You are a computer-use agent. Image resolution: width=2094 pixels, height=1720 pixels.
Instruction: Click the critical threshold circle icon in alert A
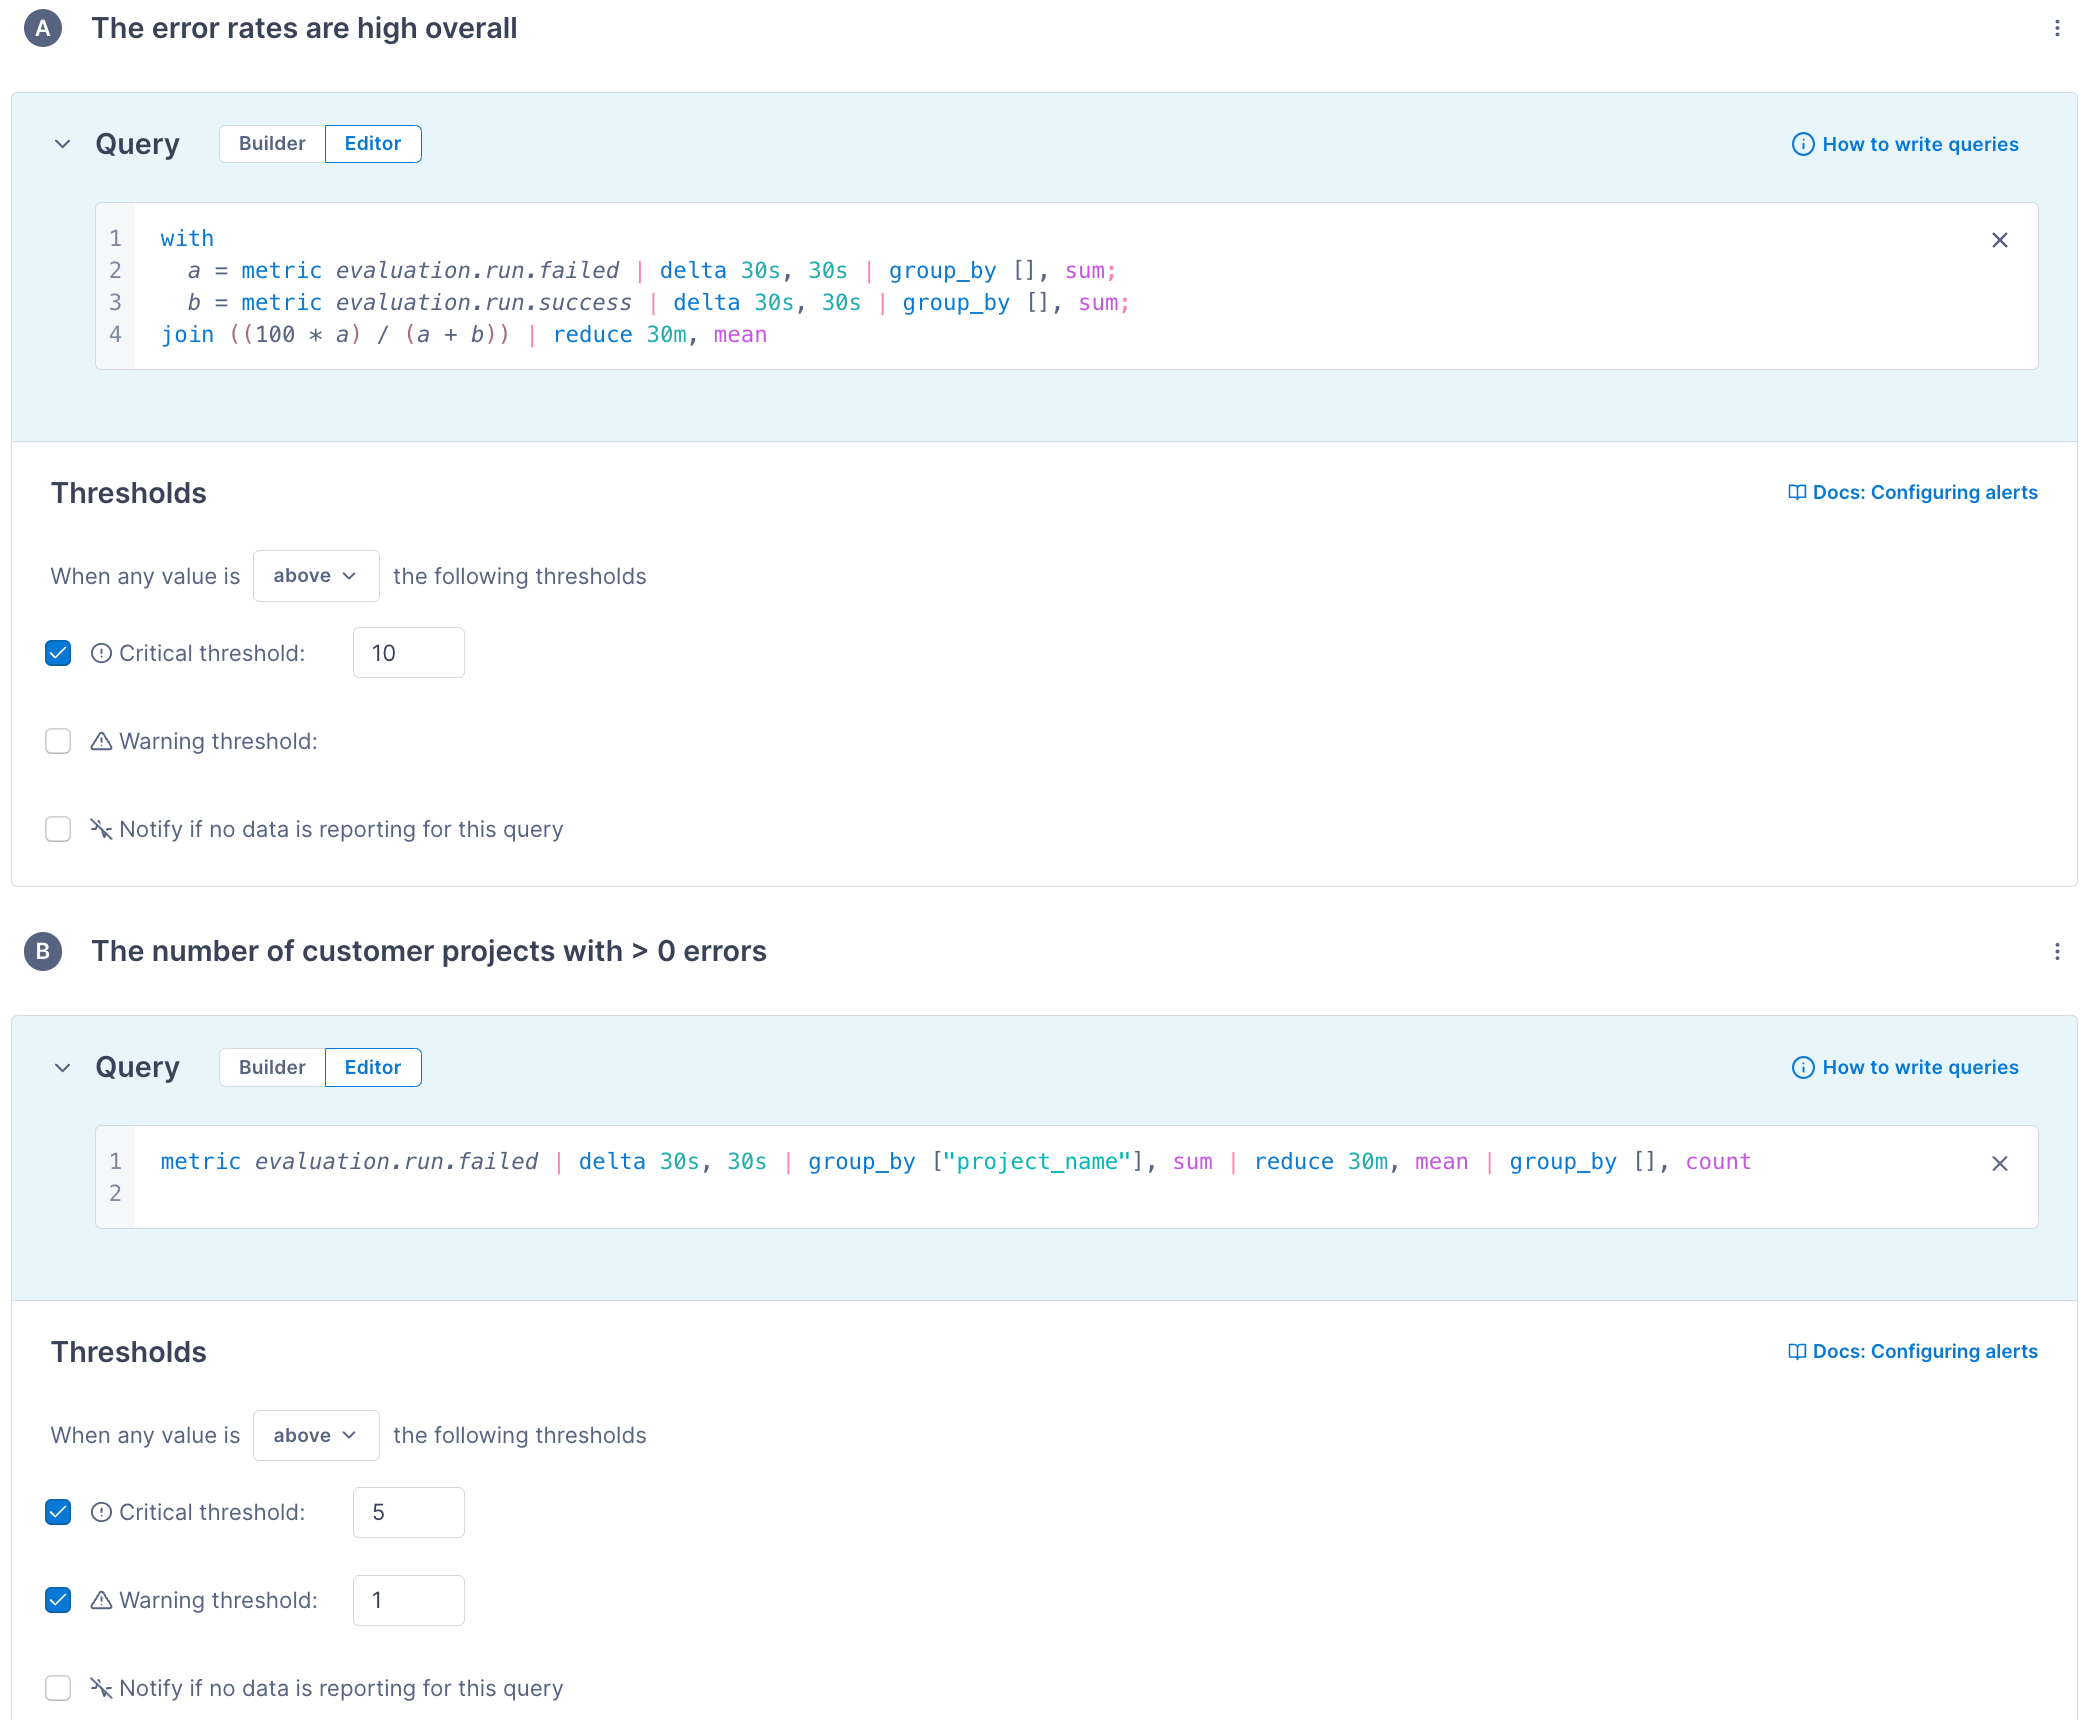click(x=100, y=652)
